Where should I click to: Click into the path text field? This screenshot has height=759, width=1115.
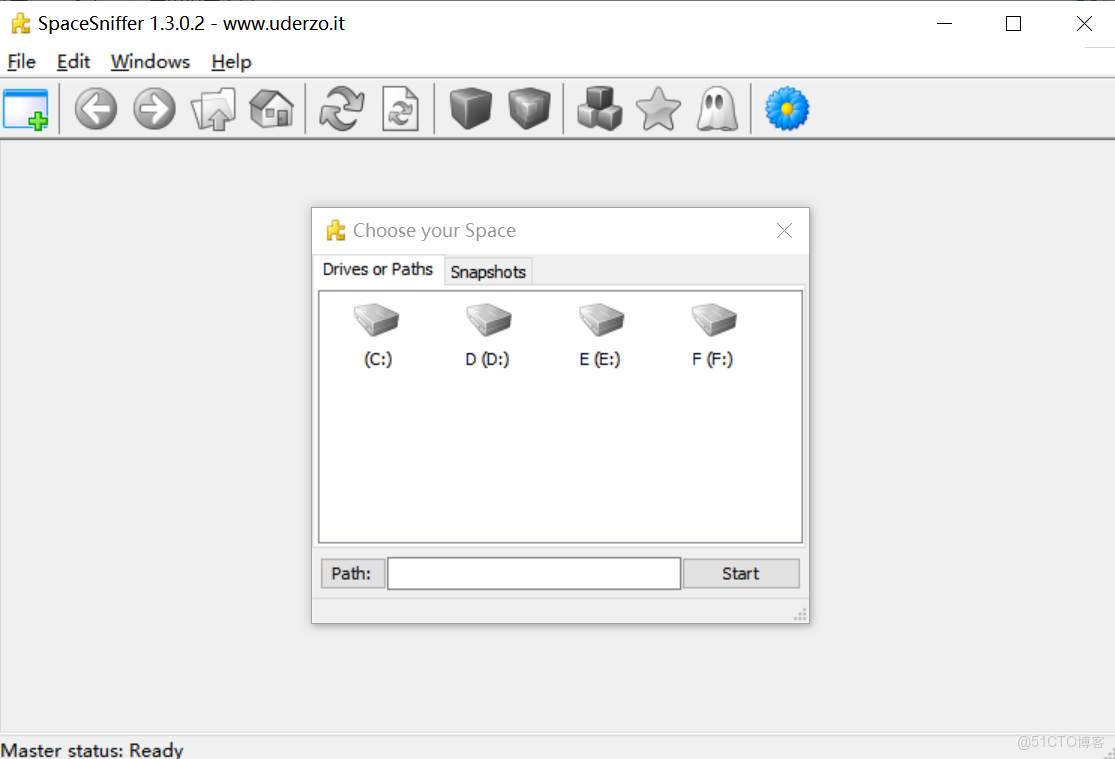(534, 573)
